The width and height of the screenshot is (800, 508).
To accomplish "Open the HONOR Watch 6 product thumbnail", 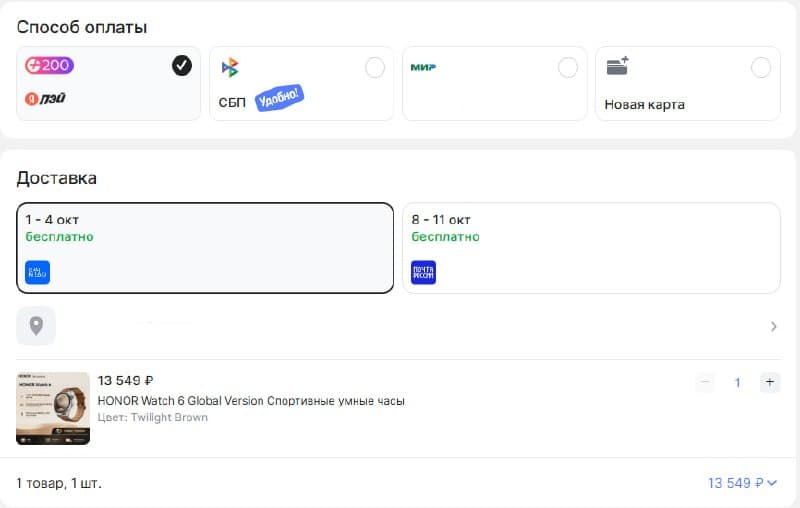I will click(x=53, y=409).
